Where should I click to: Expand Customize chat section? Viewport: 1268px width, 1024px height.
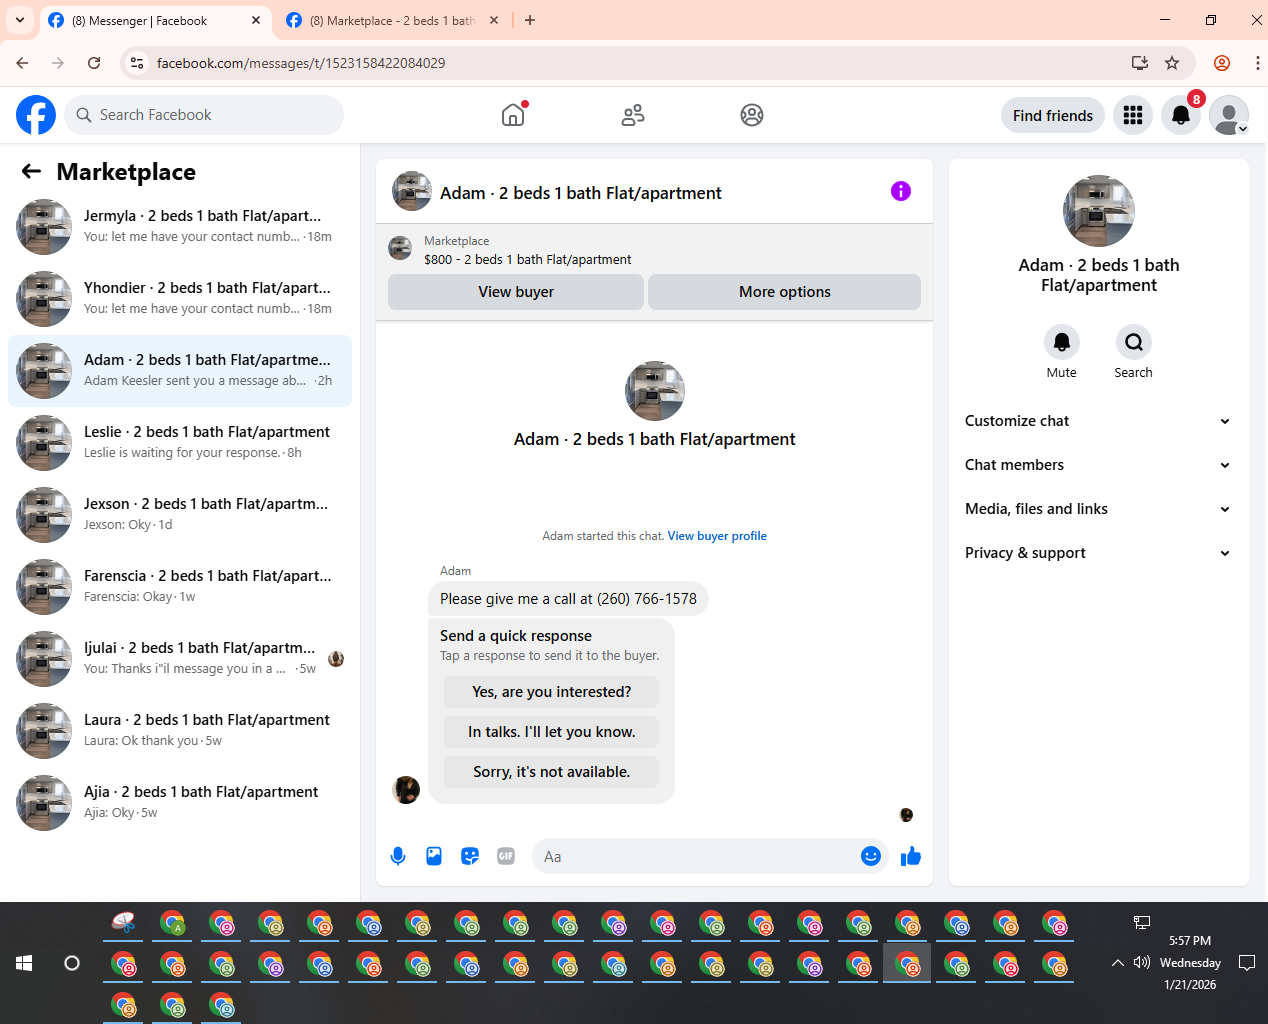tap(1098, 421)
